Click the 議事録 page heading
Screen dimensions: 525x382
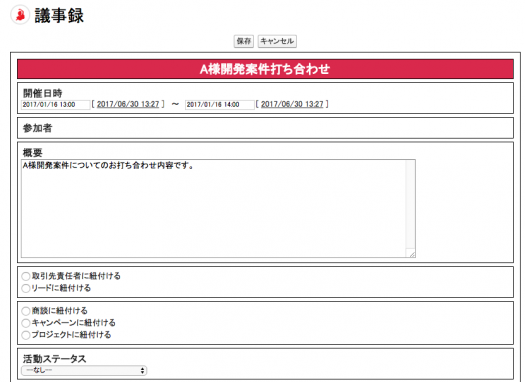pos(59,15)
